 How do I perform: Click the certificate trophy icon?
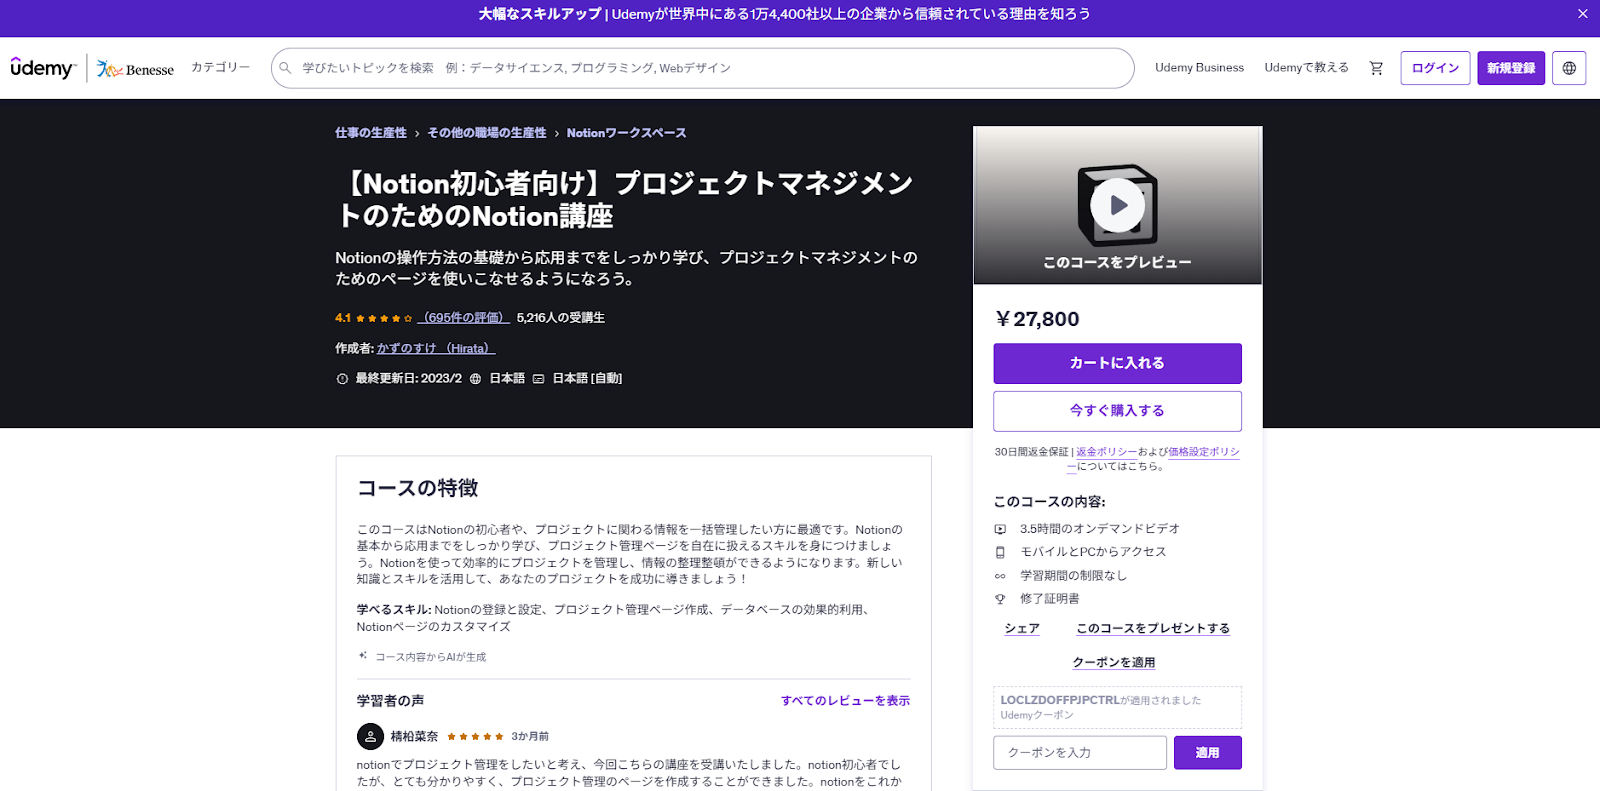(1000, 599)
